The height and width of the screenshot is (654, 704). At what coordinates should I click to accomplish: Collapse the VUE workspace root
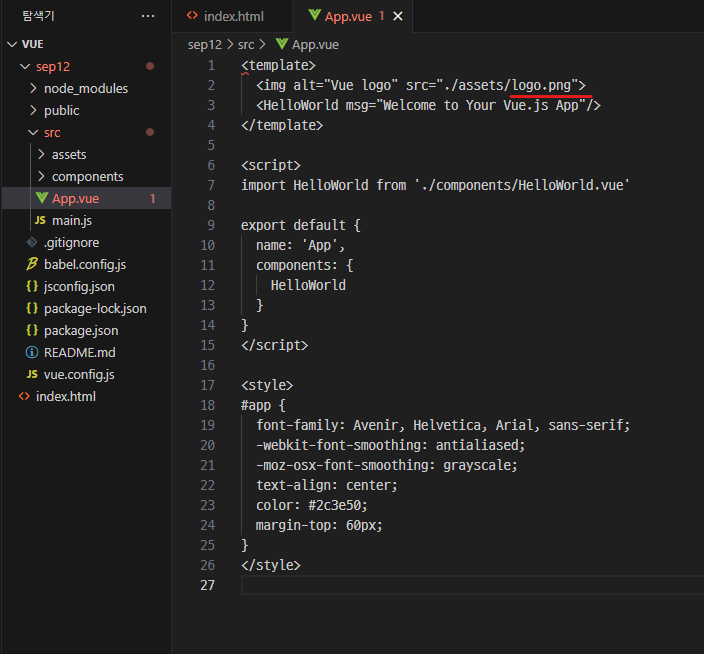point(13,44)
